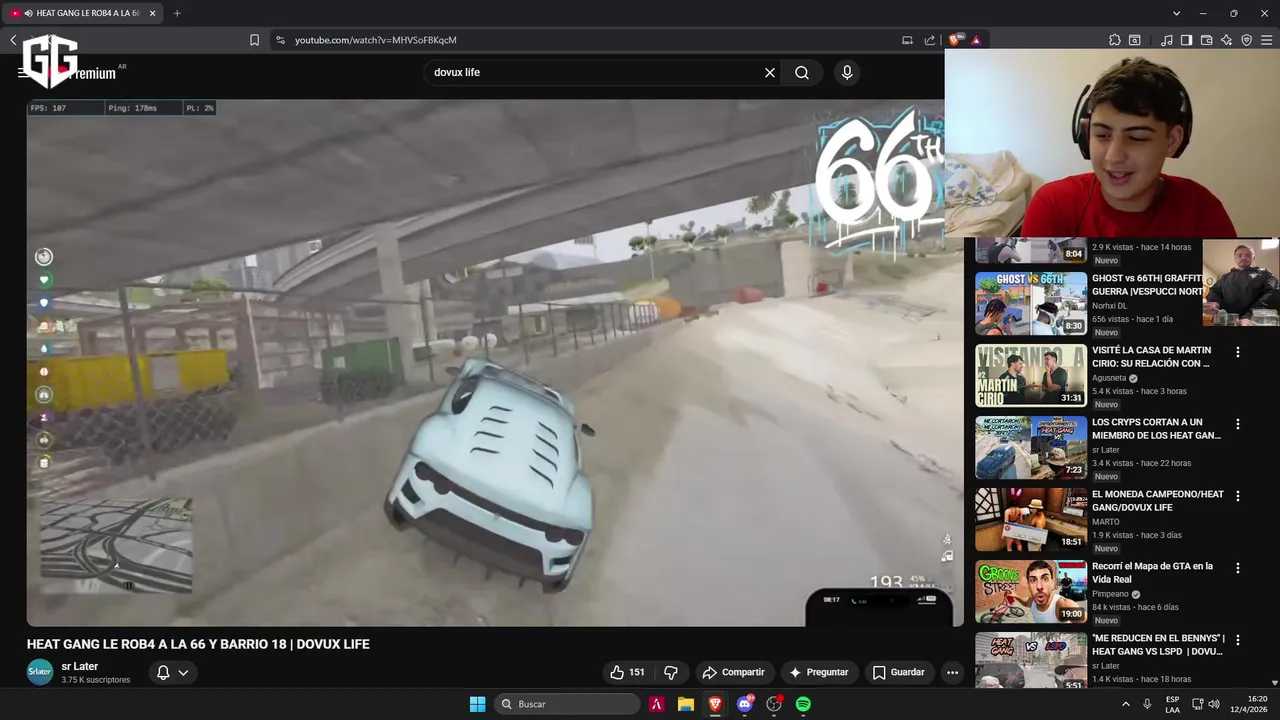The height and width of the screenshot is (720, 1280).
Task: Click MARTO channel name
Action: point(1105,522)
